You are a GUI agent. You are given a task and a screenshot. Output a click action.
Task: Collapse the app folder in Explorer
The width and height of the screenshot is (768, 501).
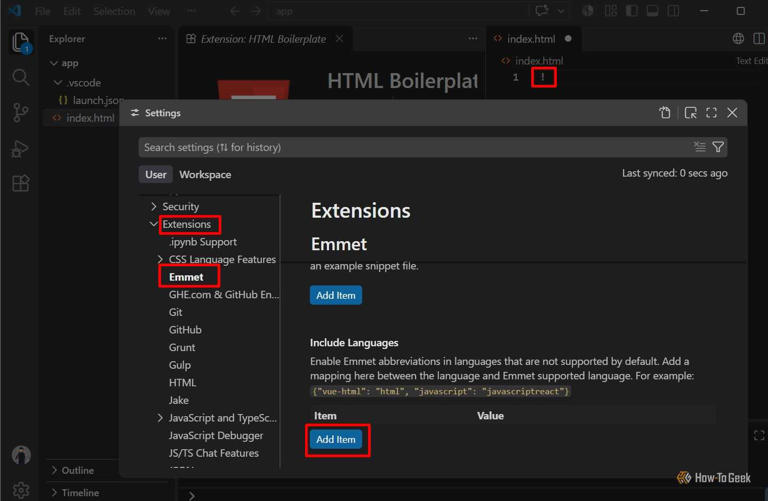[x=54, y=63]
